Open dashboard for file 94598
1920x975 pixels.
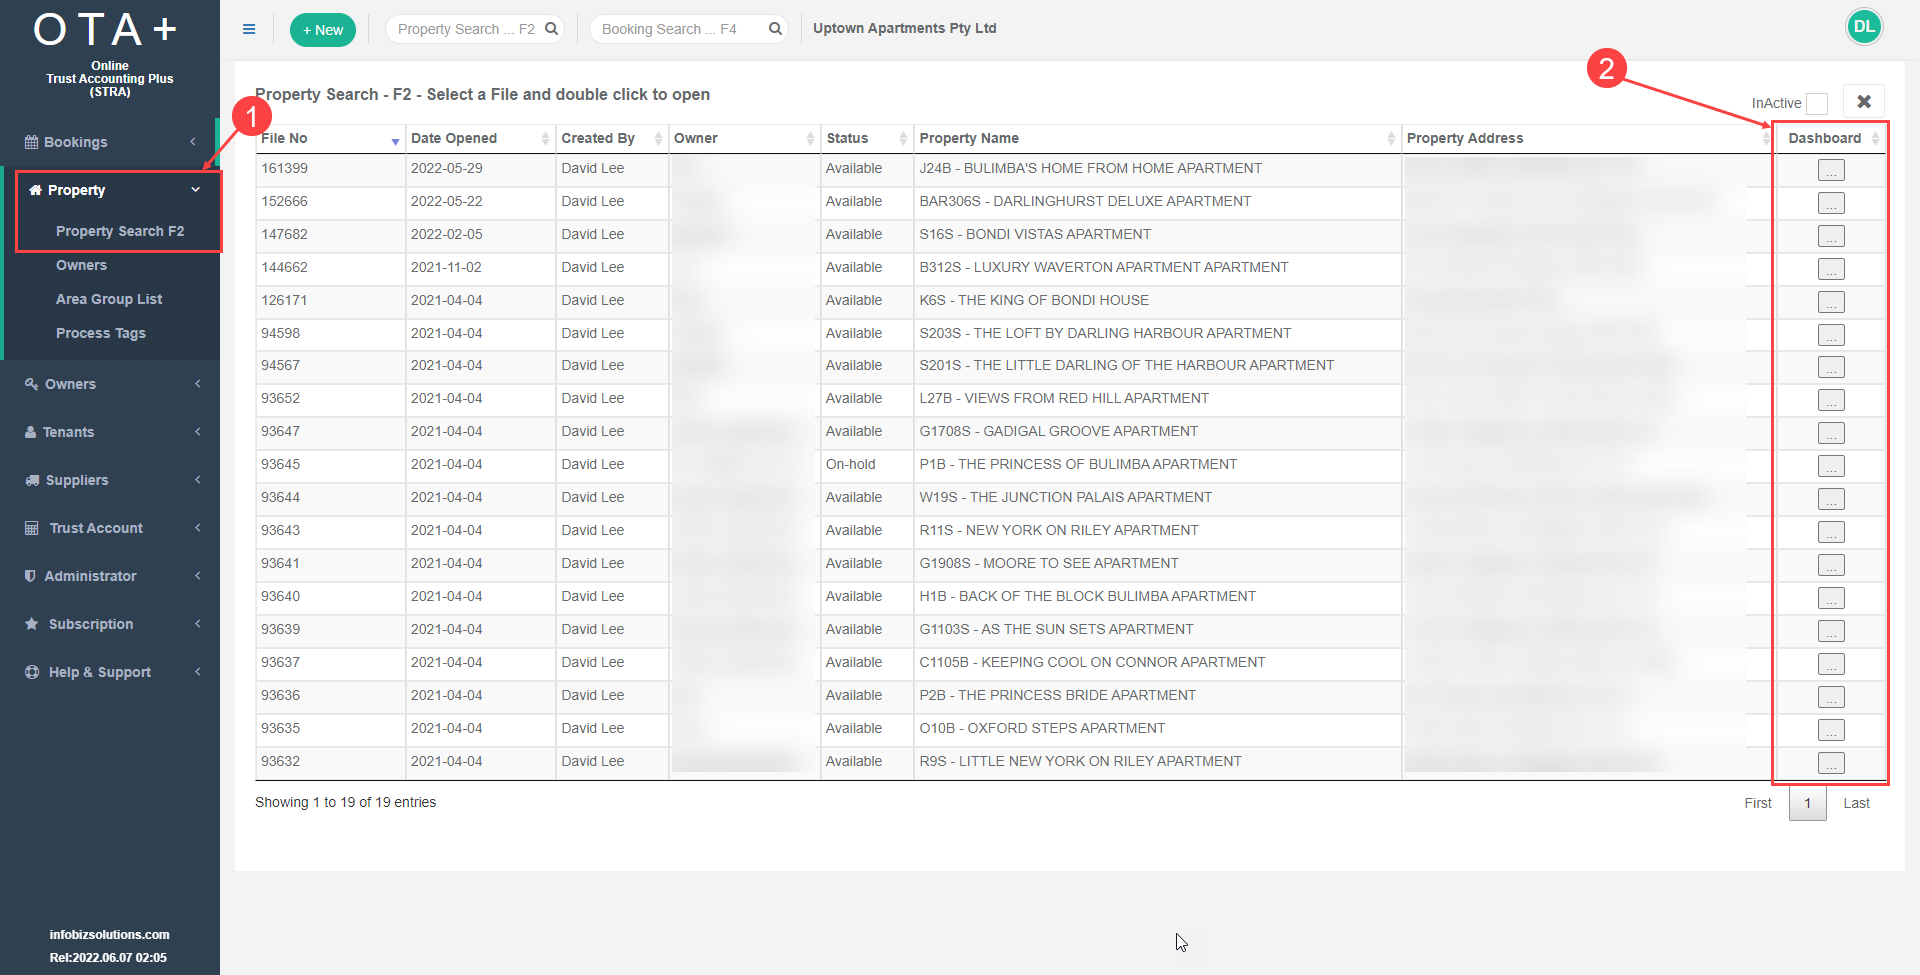click(x=1831, y=336)
